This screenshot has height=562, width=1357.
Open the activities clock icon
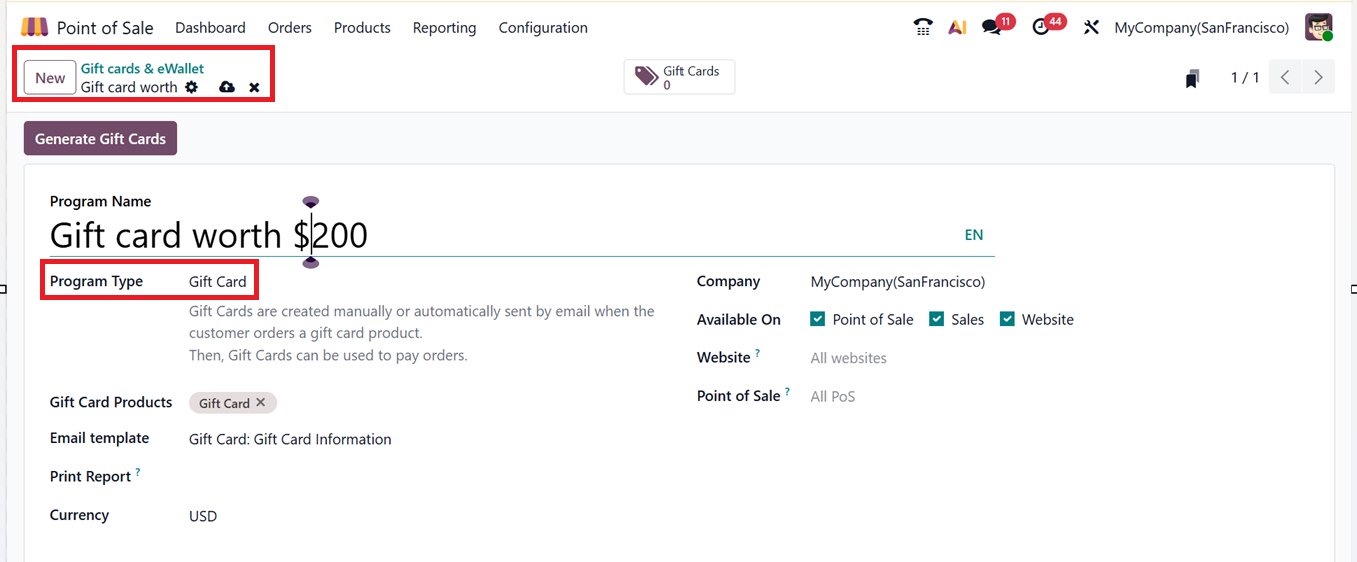coord(1042,28)
